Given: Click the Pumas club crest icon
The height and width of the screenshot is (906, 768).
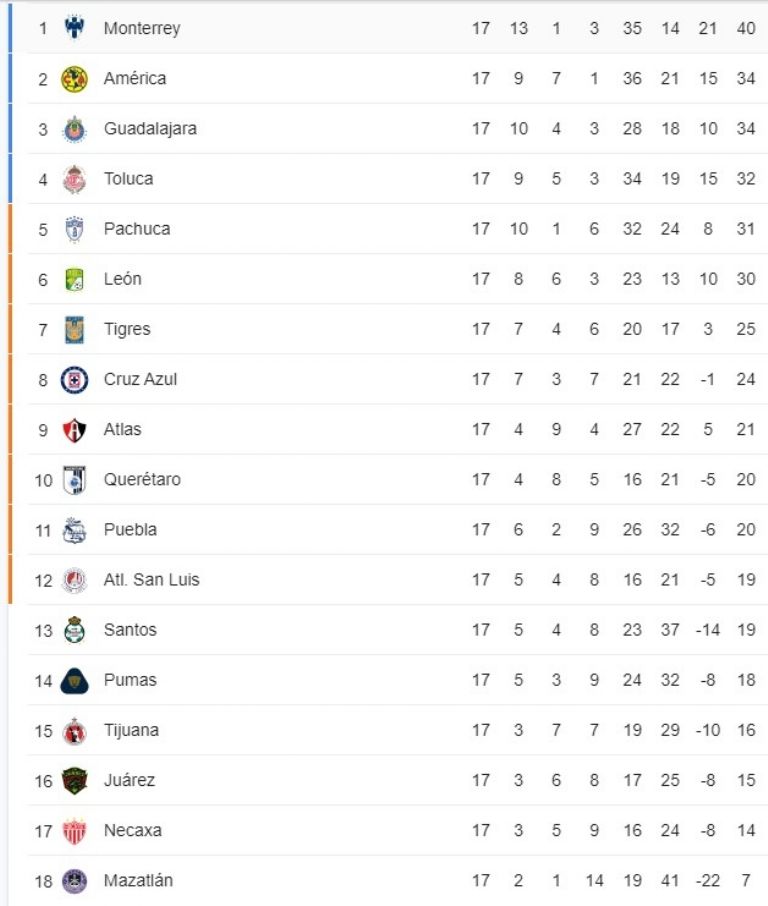Looking at the screenshot, I should [74, 680].
